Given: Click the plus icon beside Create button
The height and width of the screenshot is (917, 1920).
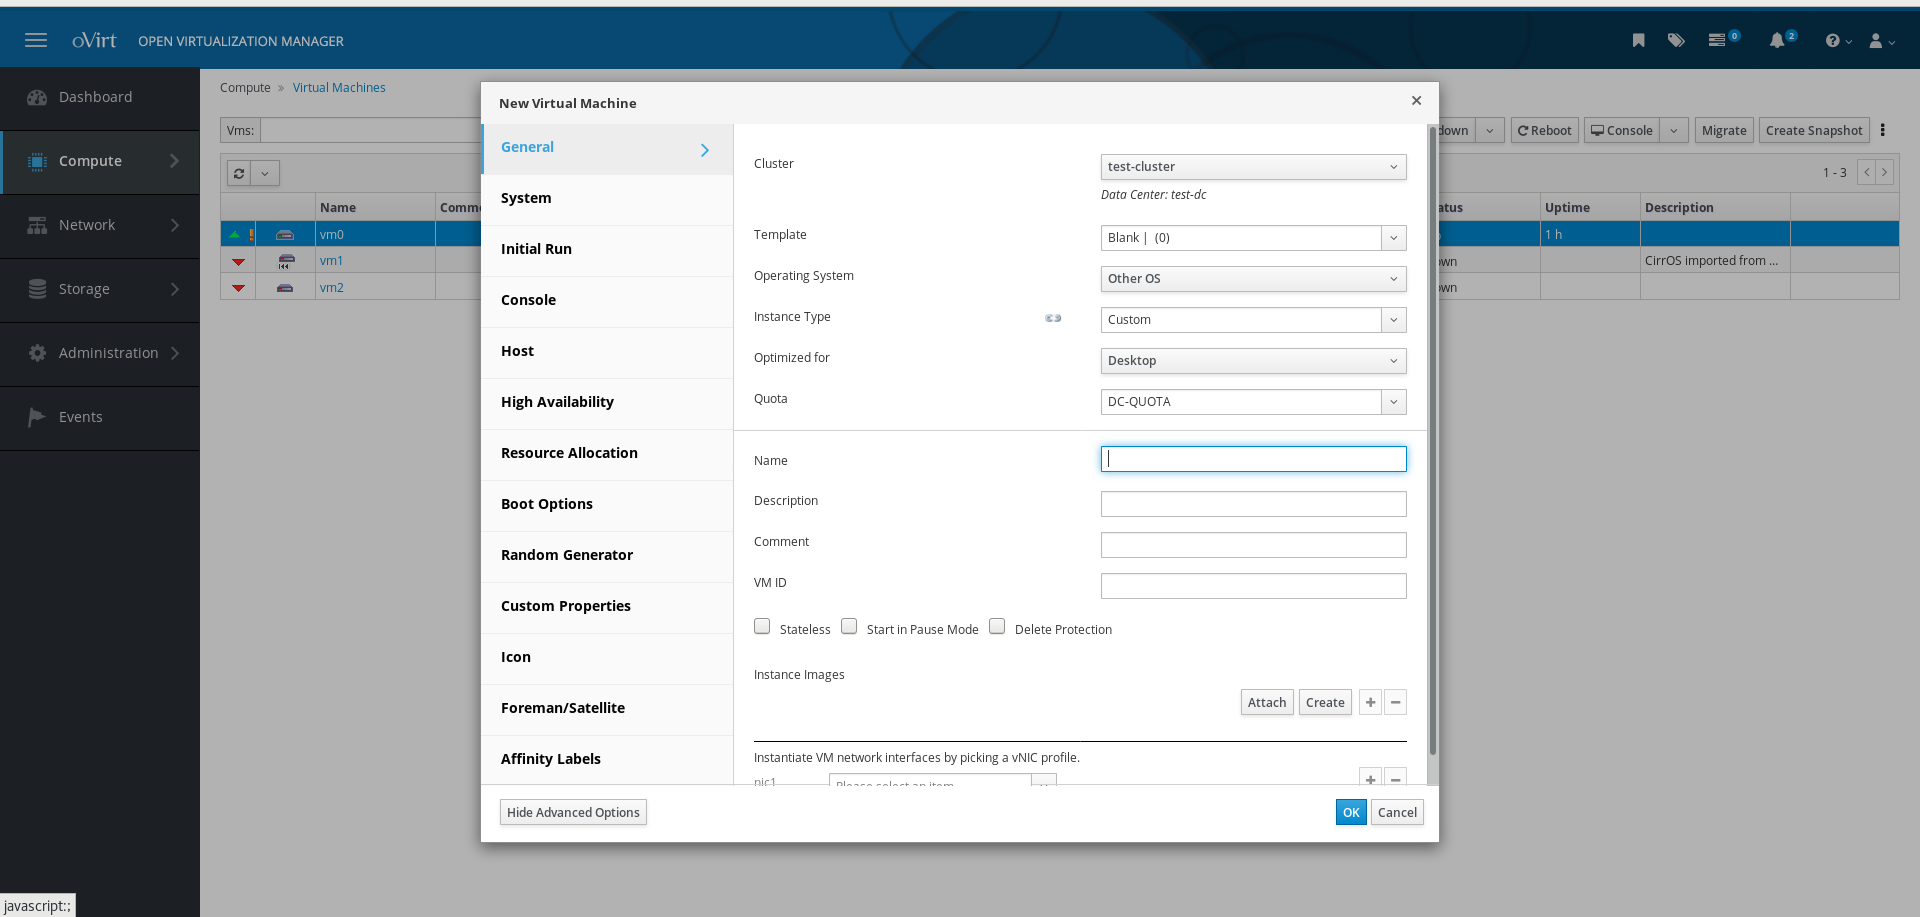Looking at the screenshot, I should pos(1370,702).
